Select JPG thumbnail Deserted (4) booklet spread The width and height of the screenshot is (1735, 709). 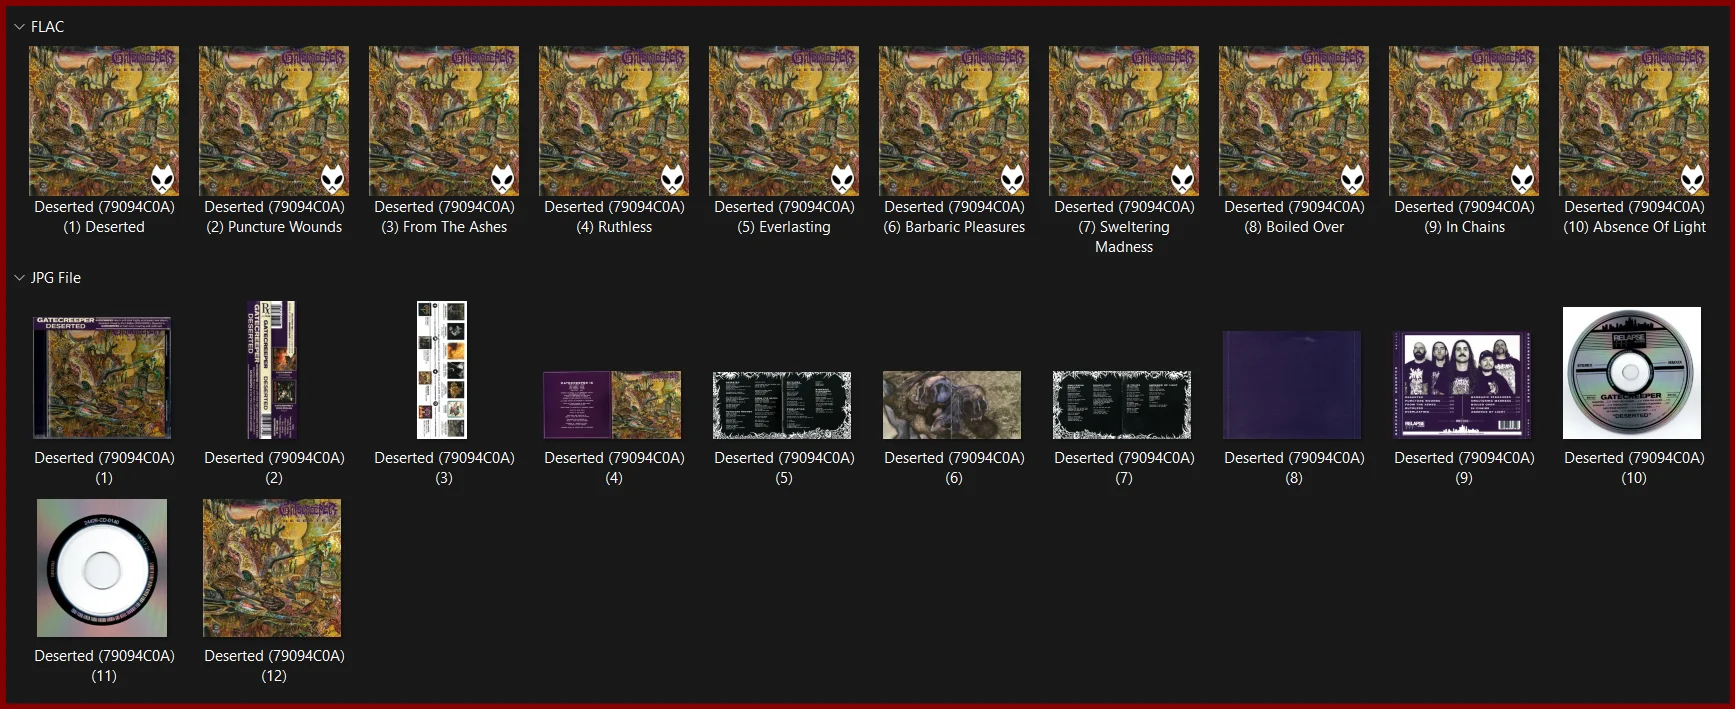(x=612, y=405)
